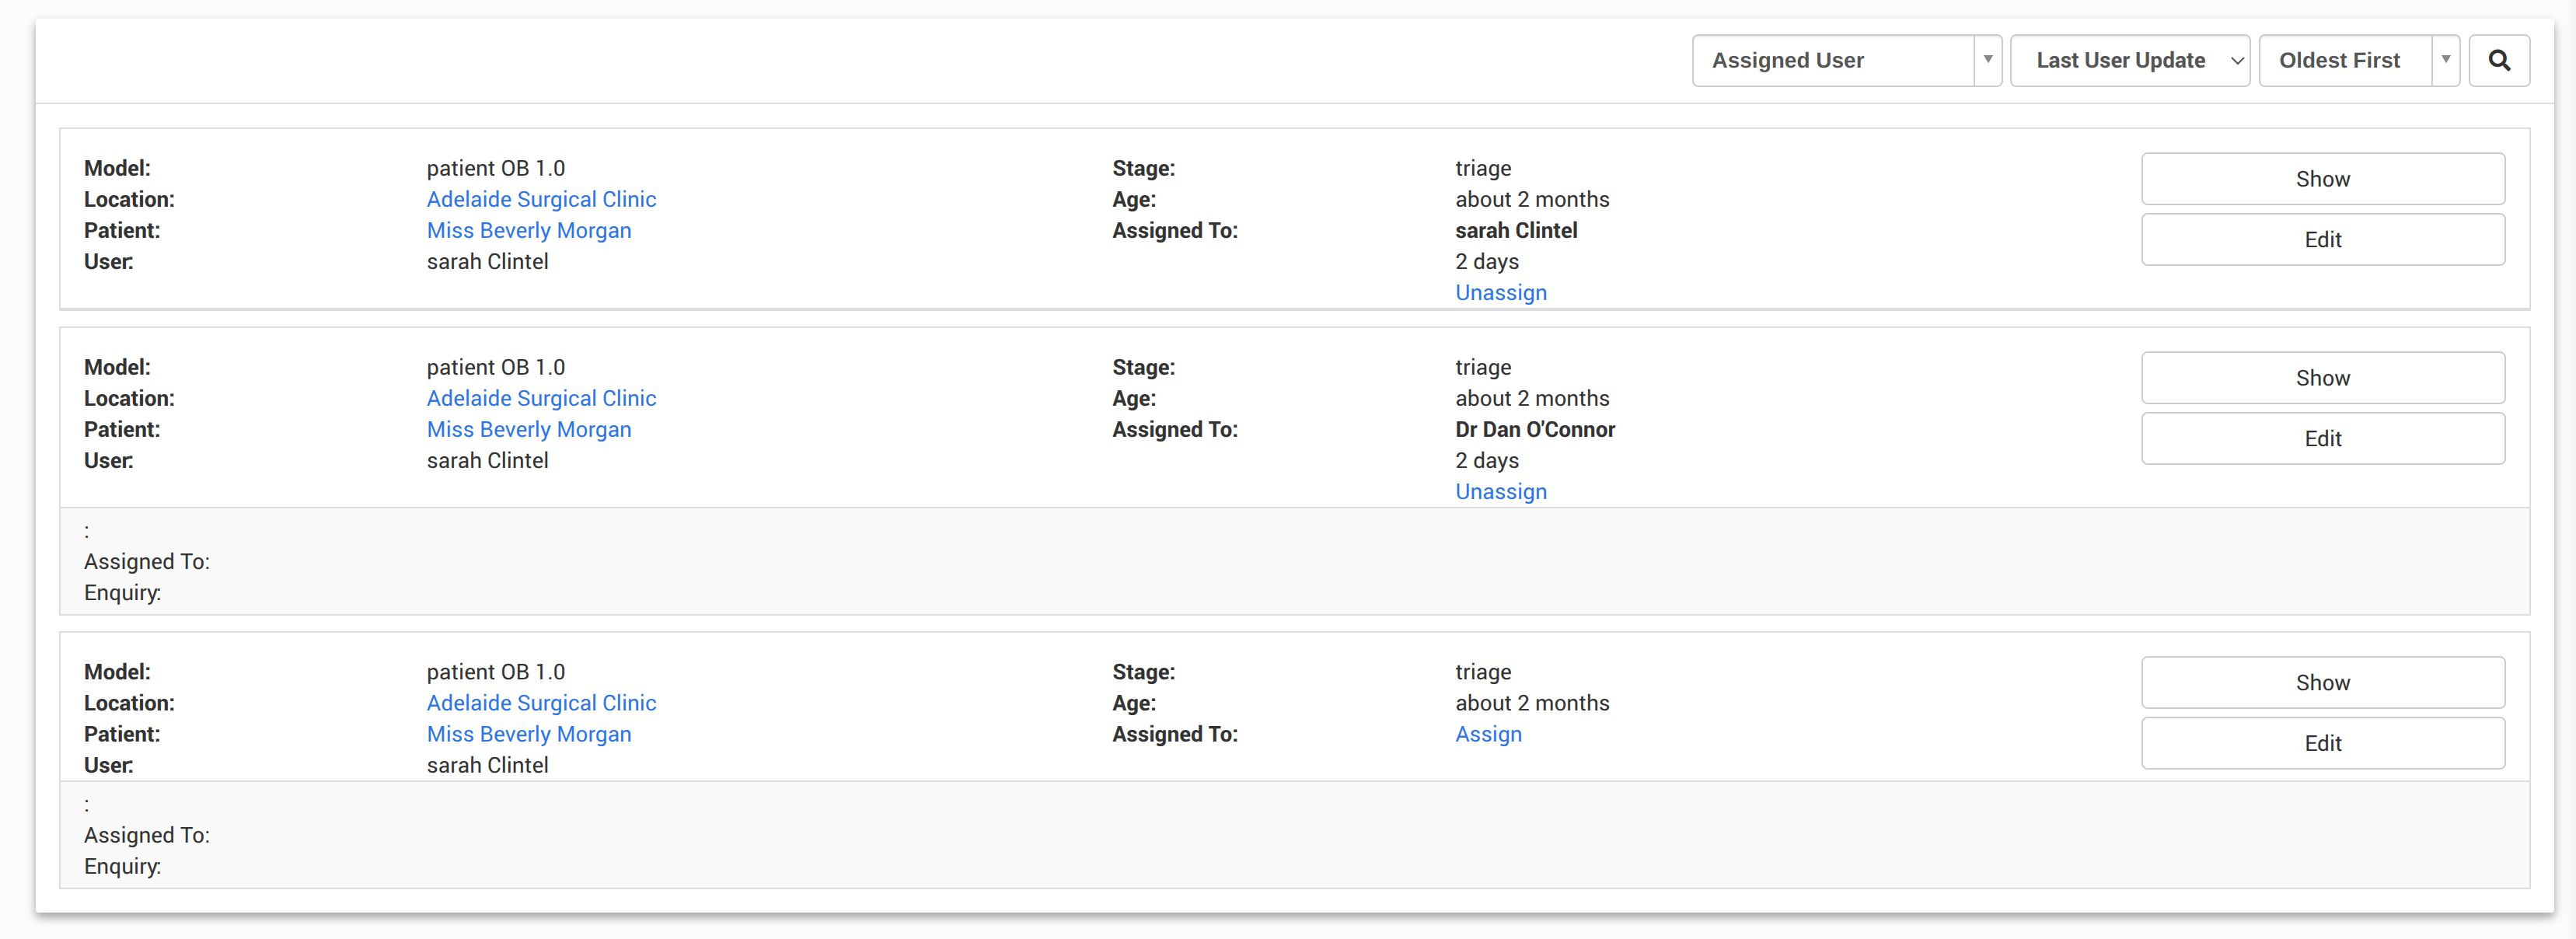Unassign Dr Dan O'Connor from second record
Viewport: 2576px width, 939px height.
pyautogui.click(x=1500, y=491)
